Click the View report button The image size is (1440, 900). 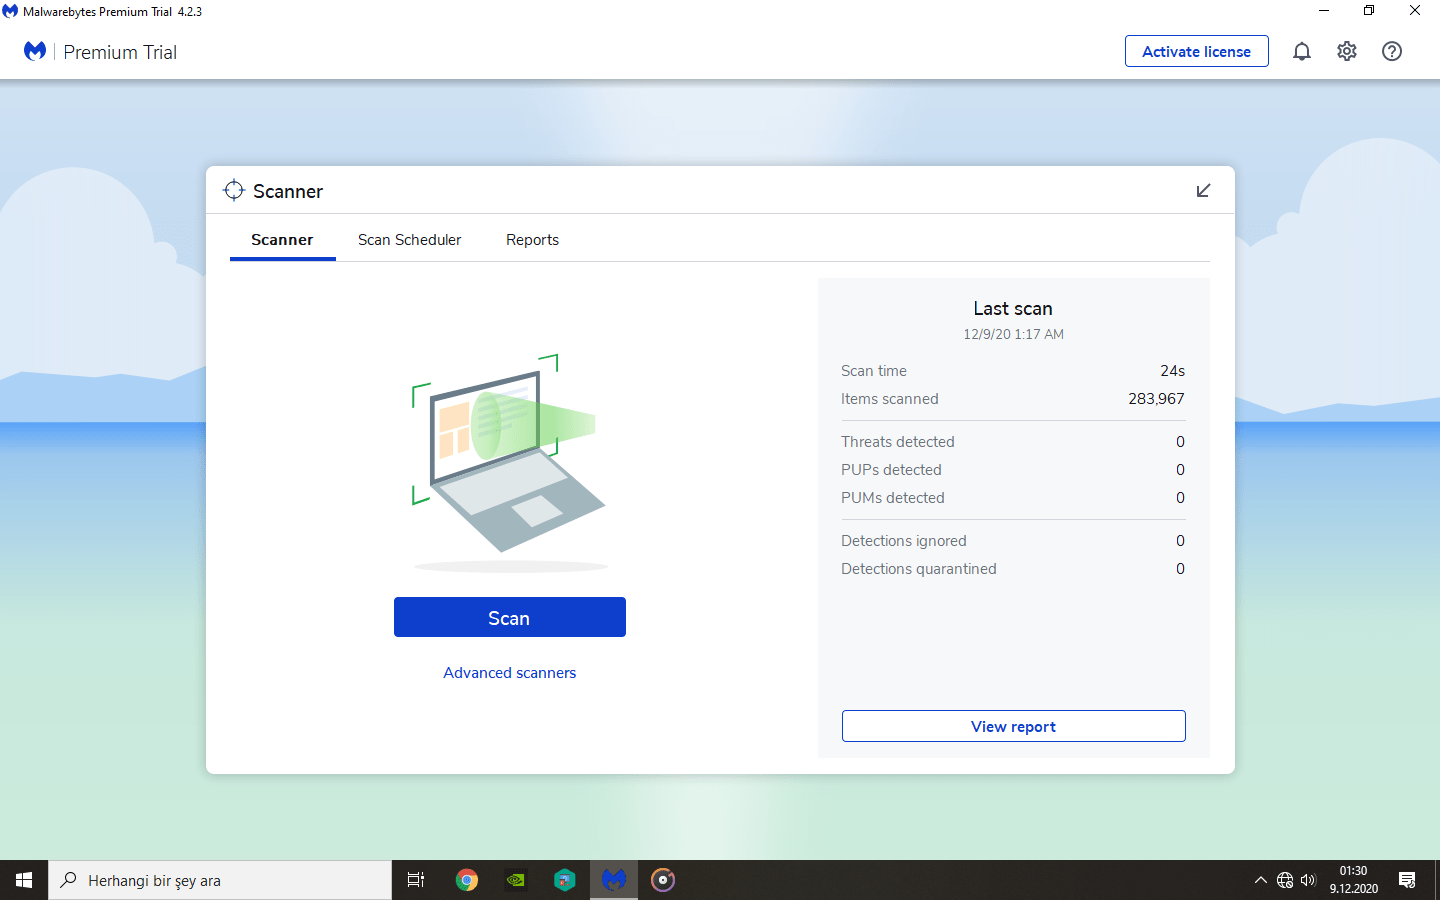[1014, 726]
